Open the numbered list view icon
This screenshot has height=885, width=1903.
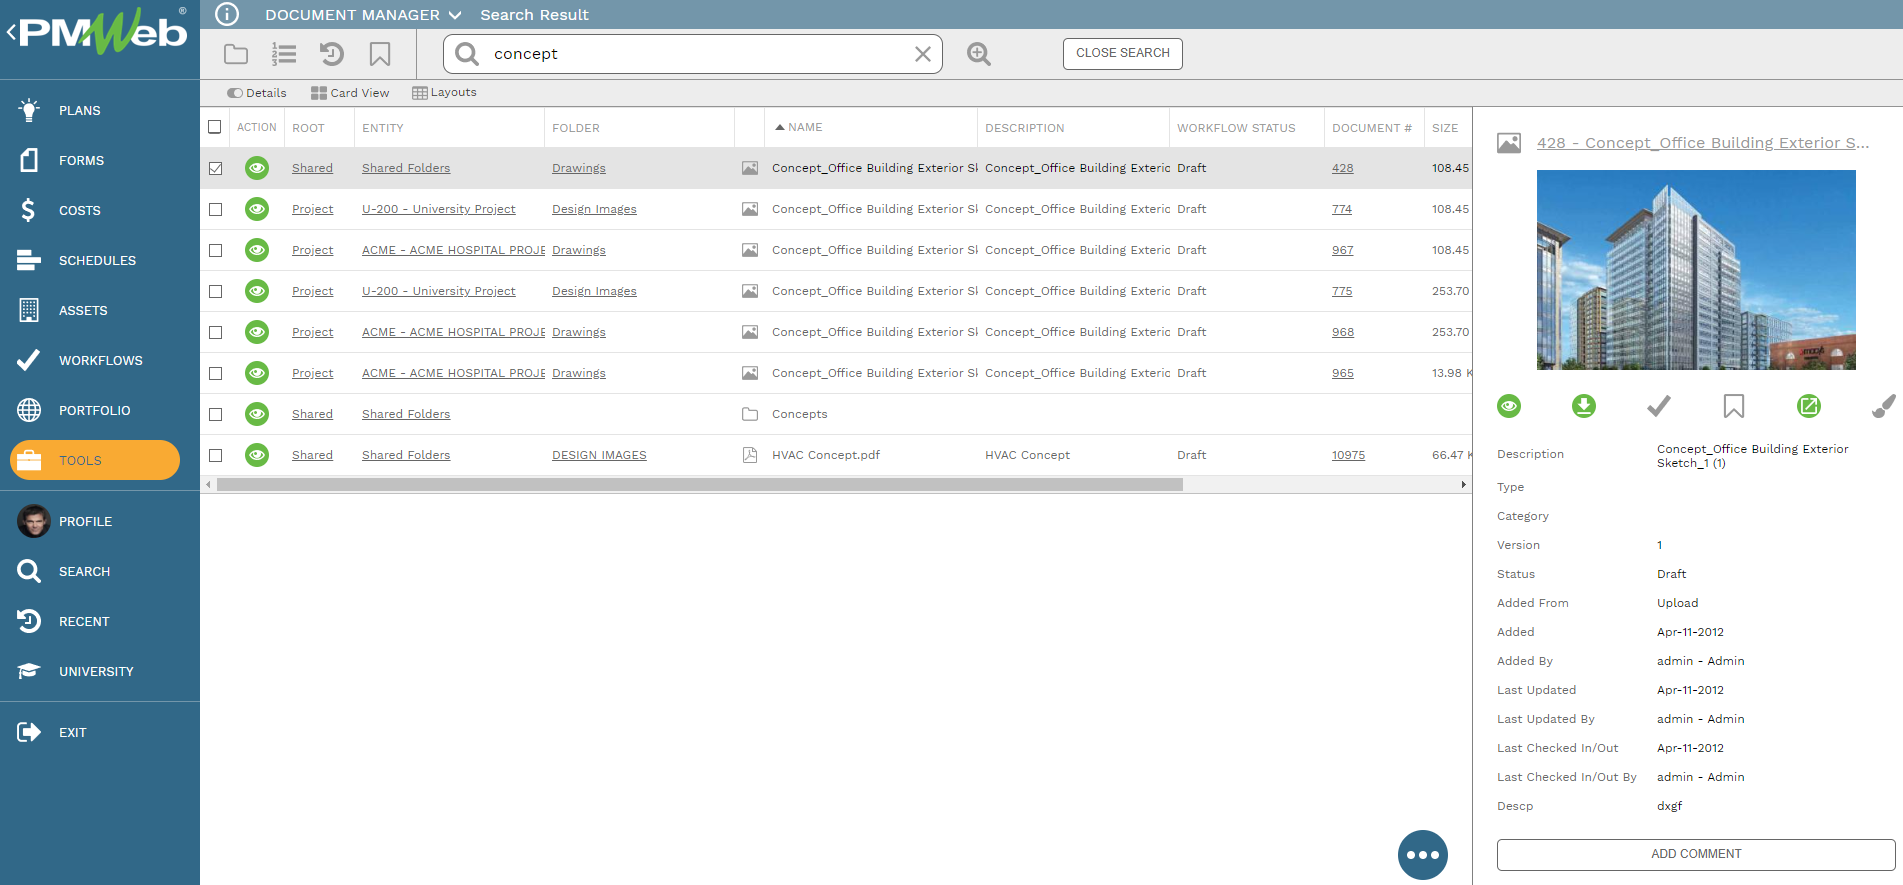(284, 54)
